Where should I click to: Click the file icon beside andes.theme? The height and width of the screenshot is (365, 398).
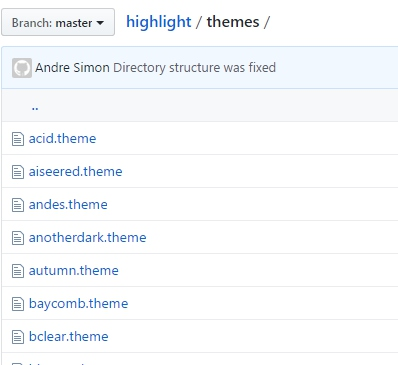tap(18, 205)
